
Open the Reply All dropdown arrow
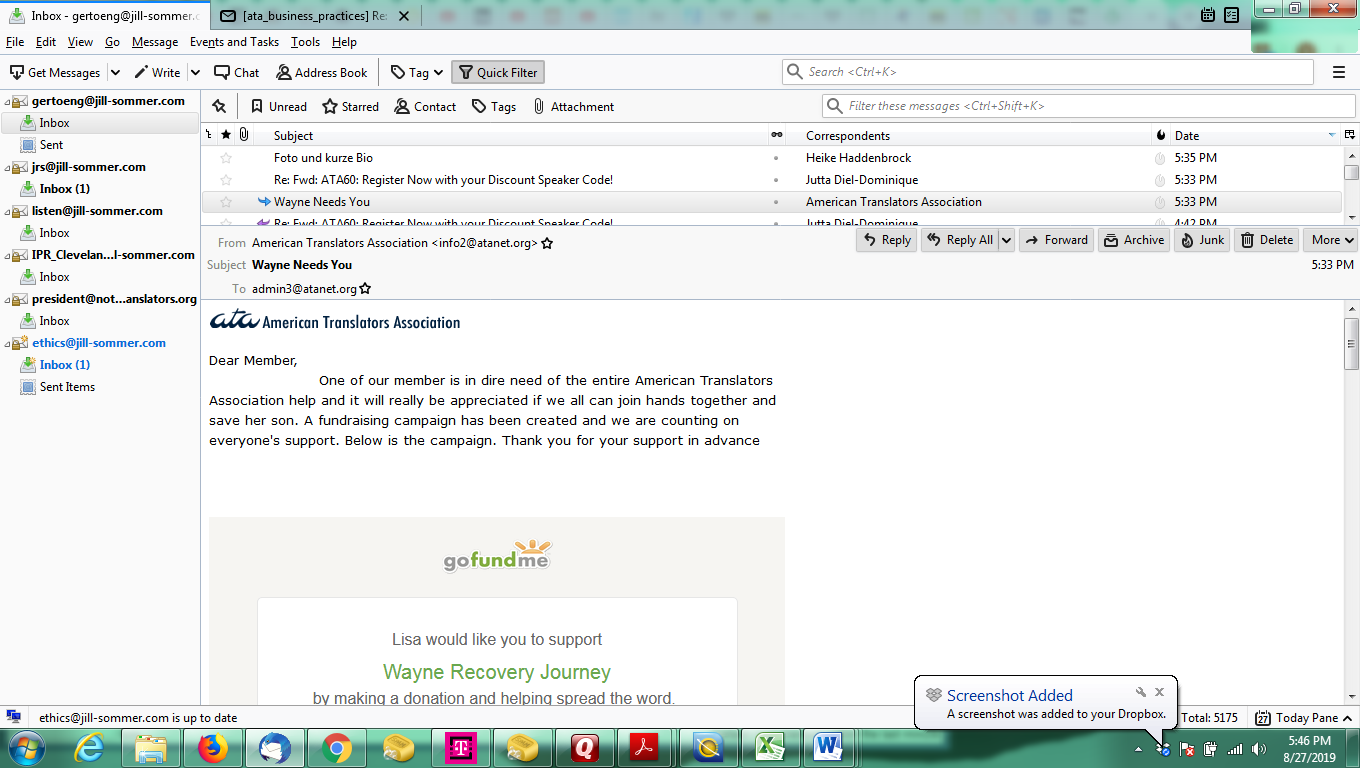1006,240
